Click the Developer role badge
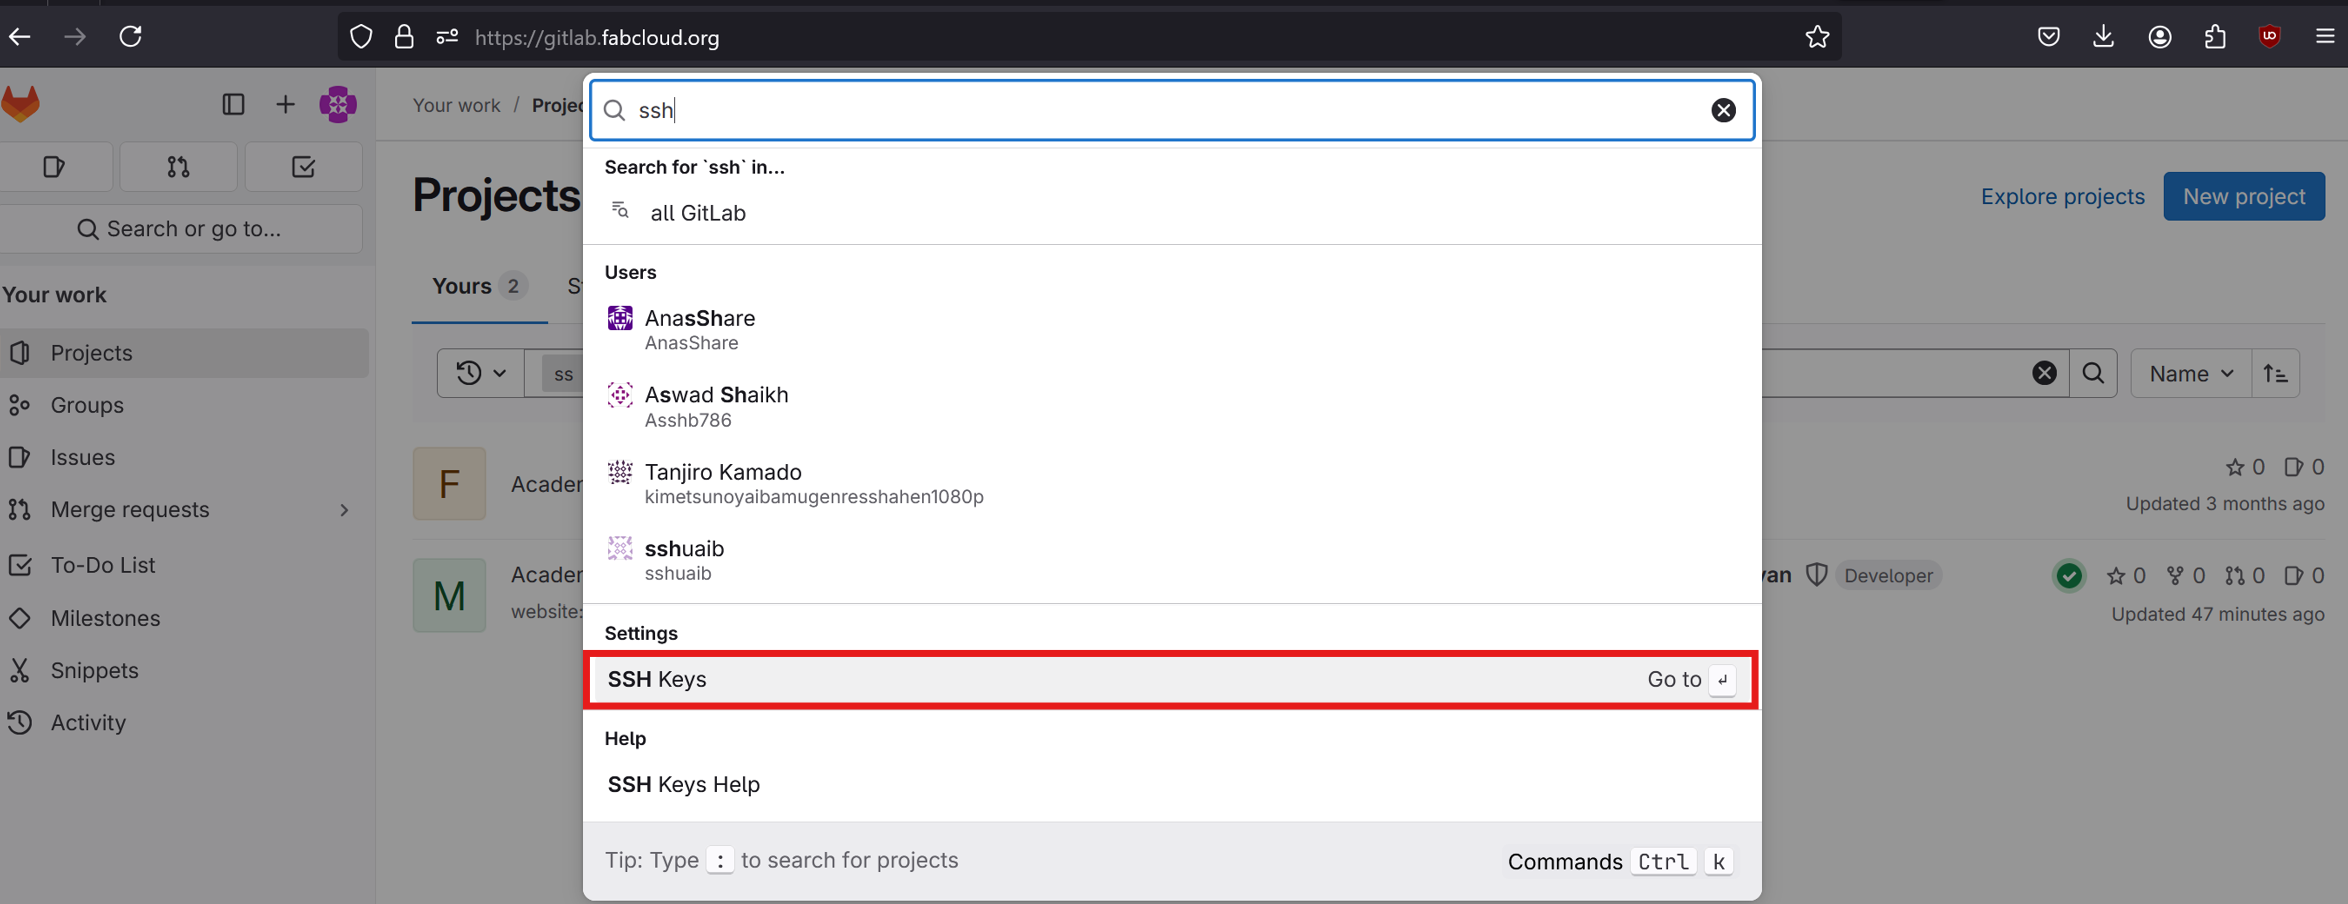Image resolution: width=2348 pixels, height=904 pixels. pos(1888,576)
